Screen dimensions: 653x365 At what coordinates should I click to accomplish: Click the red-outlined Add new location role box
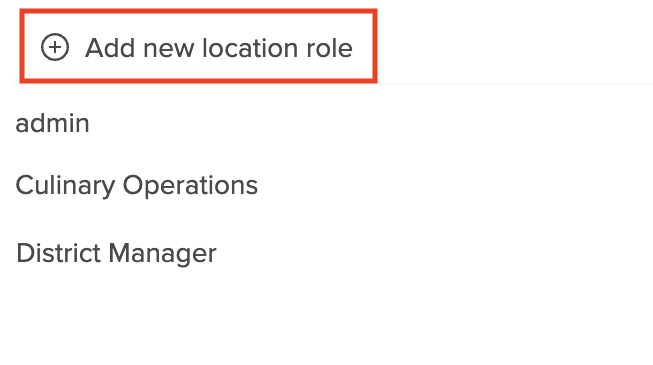pyautogui.click(x=198, y=46)
